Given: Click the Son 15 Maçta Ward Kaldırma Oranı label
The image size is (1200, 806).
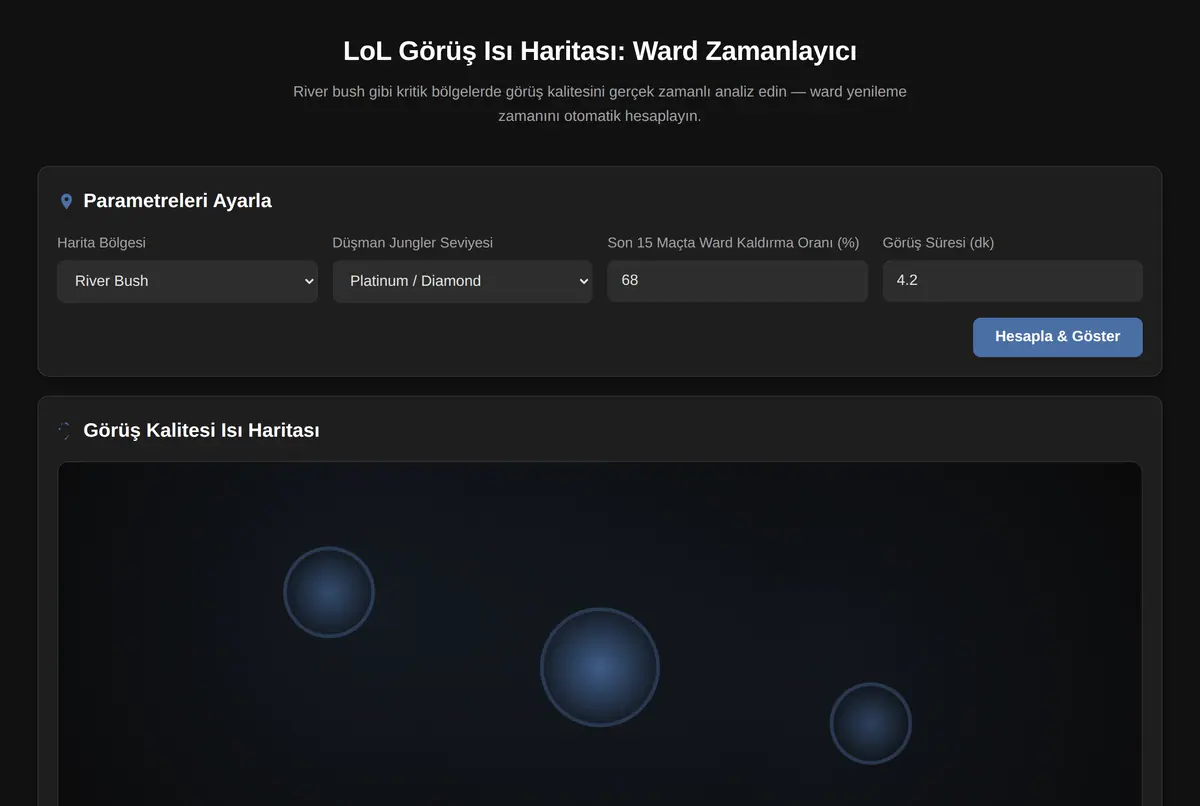Looking at the screenshot, I should (733, 243).
